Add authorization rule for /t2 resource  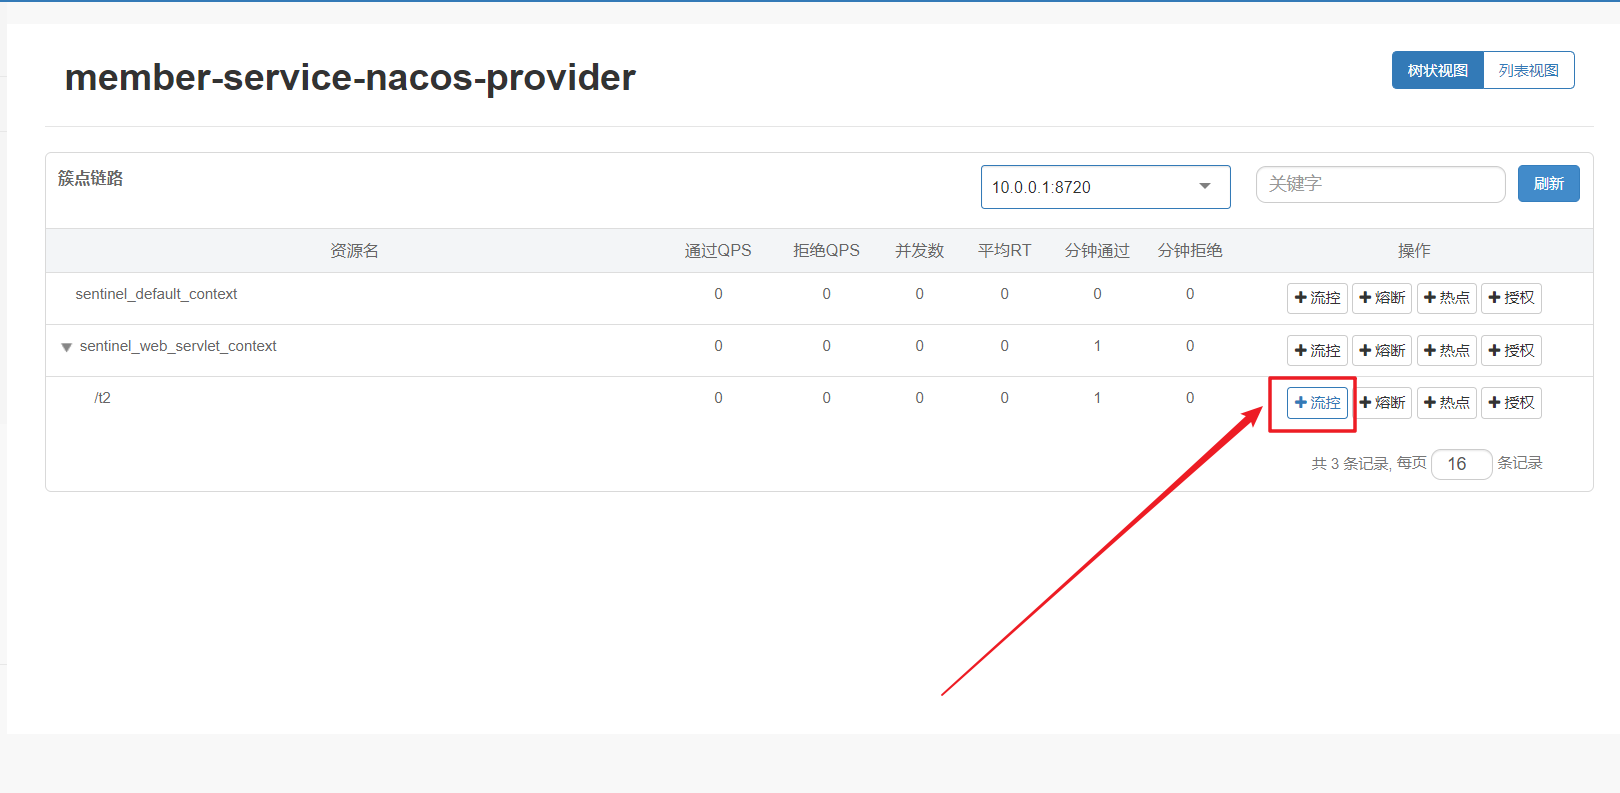point(1511,403)
